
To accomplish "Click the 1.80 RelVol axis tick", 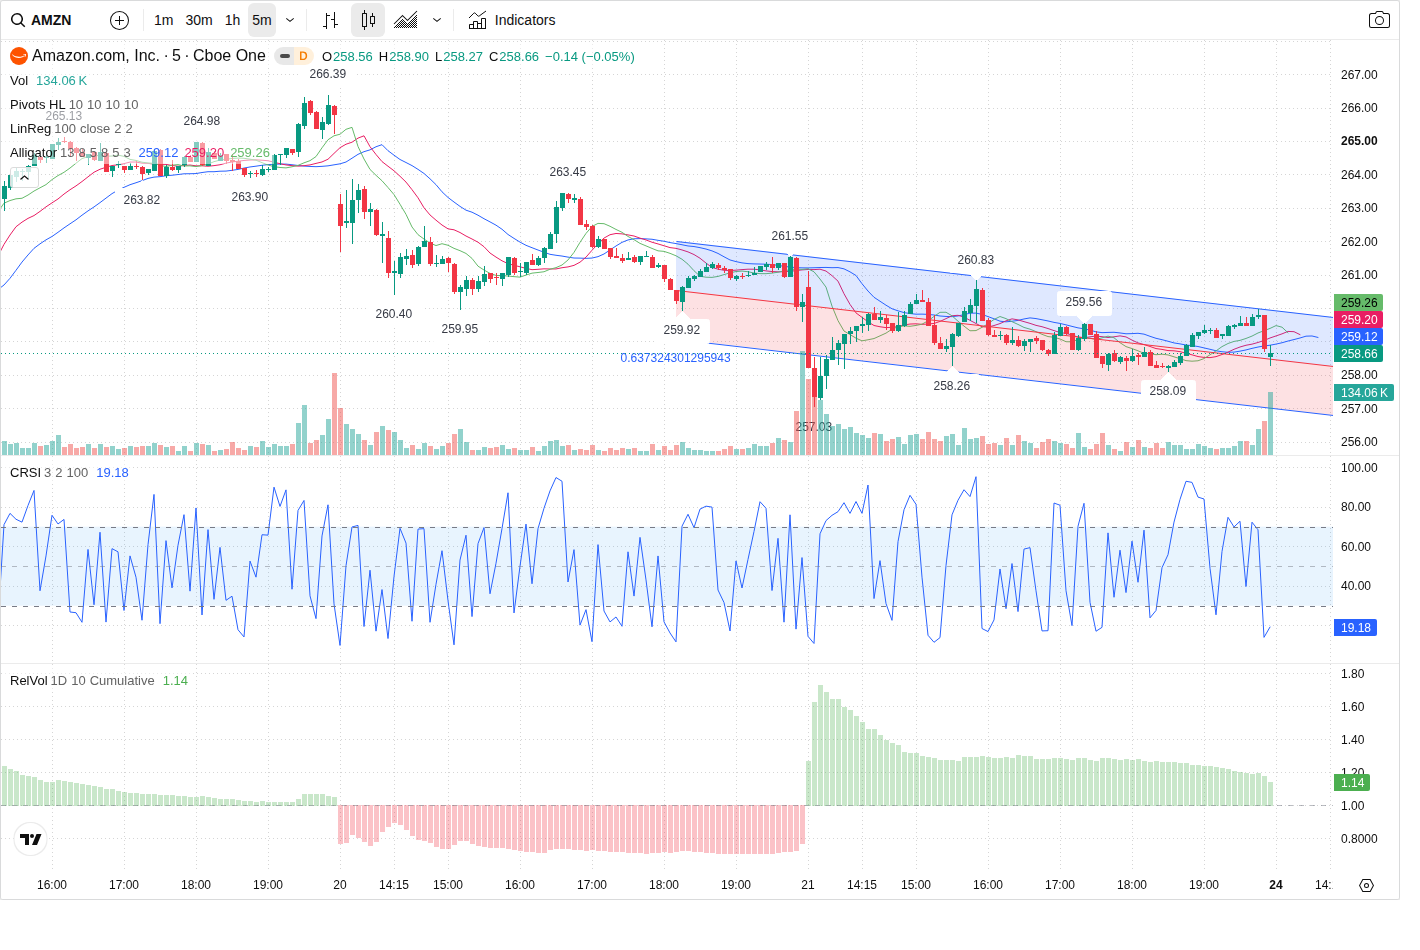I will (1352, 674).
